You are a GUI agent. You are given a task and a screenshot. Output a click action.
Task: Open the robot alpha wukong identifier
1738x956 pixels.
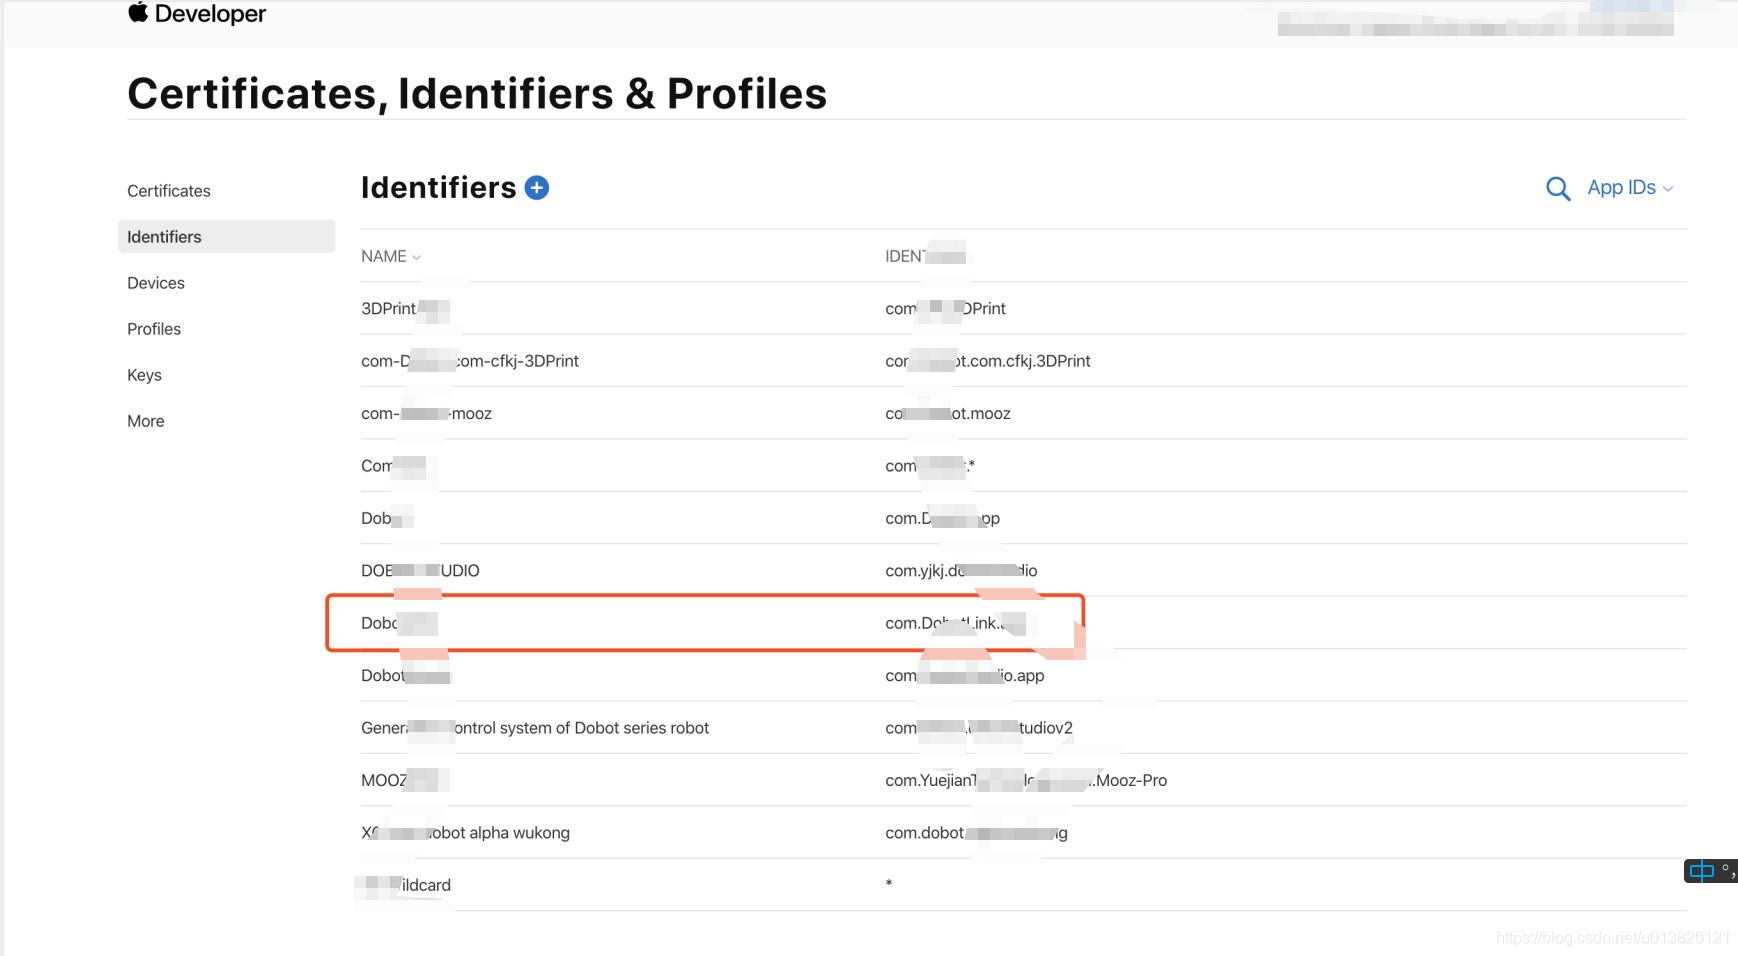pyautogui.click(x=1023, y=833)
